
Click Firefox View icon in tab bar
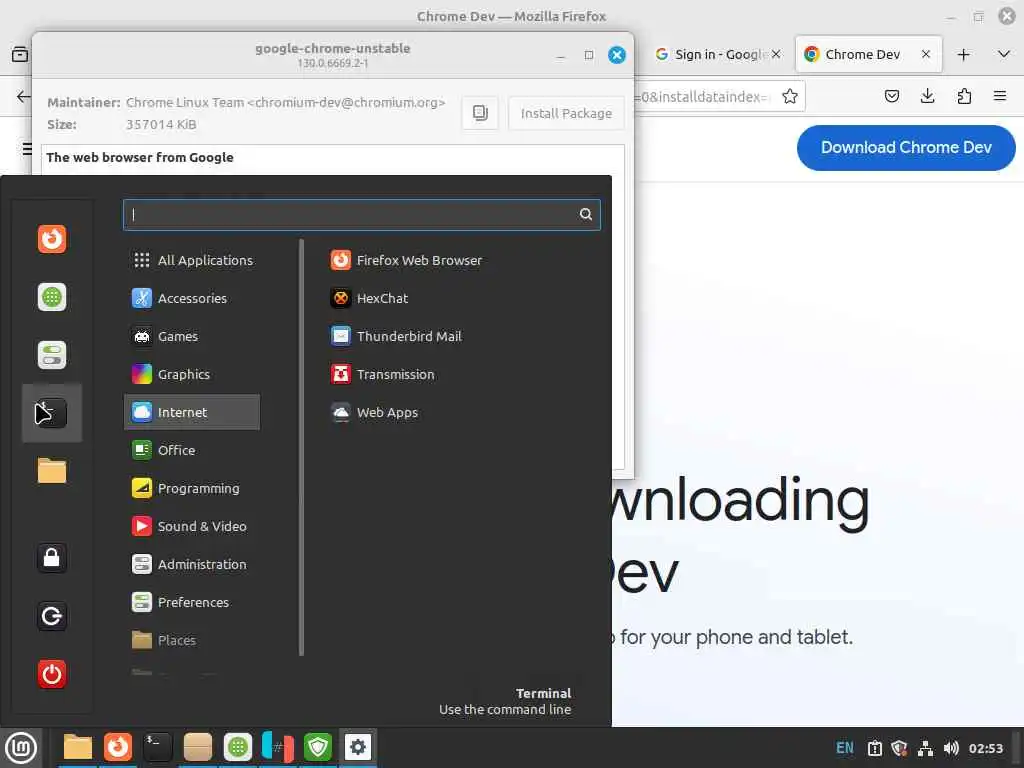(x=20, y=54)
